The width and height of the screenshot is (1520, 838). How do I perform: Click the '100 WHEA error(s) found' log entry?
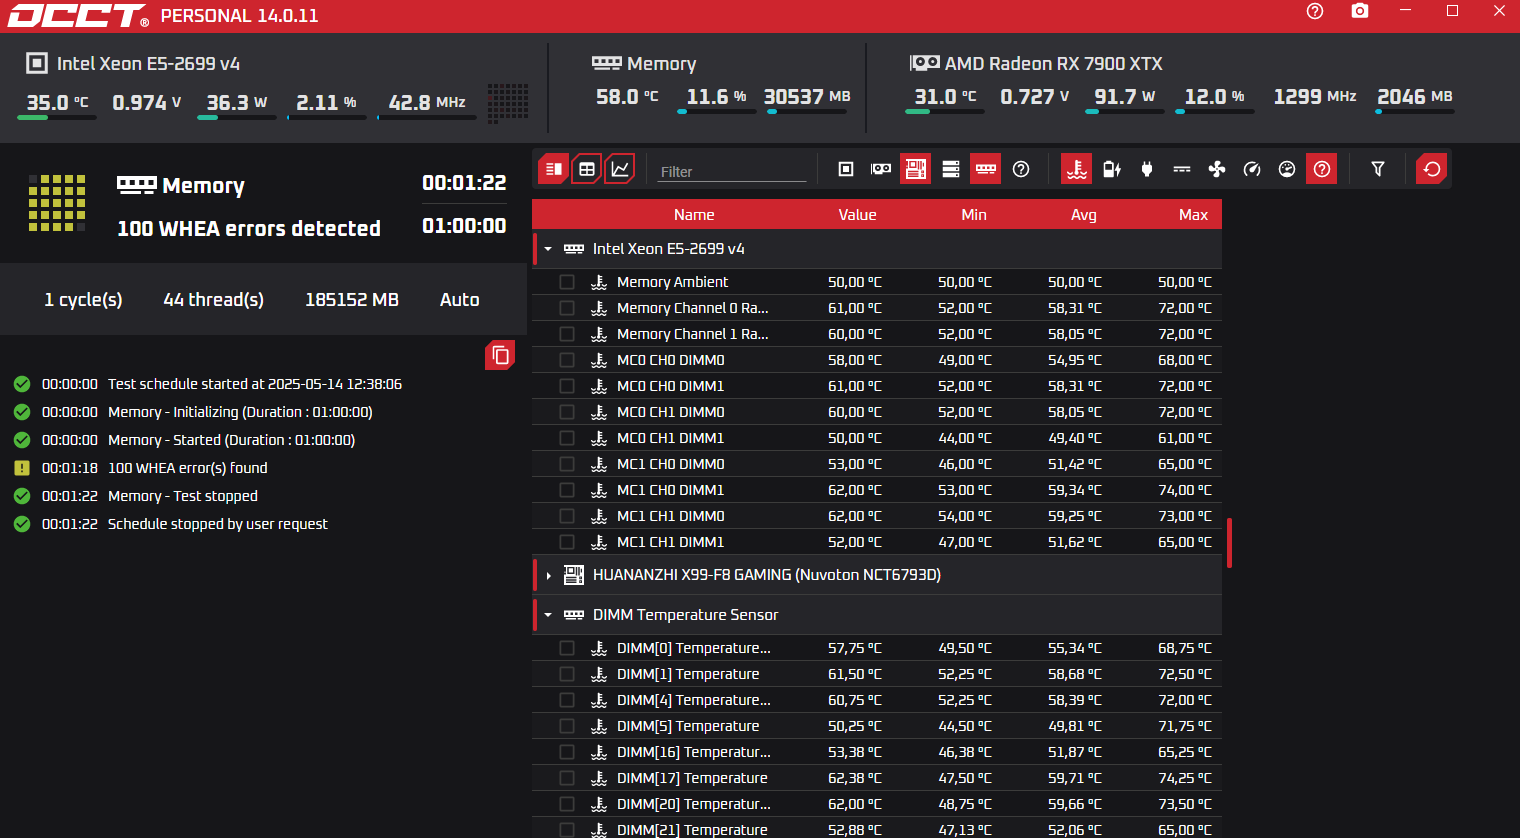tap(187, 468)
